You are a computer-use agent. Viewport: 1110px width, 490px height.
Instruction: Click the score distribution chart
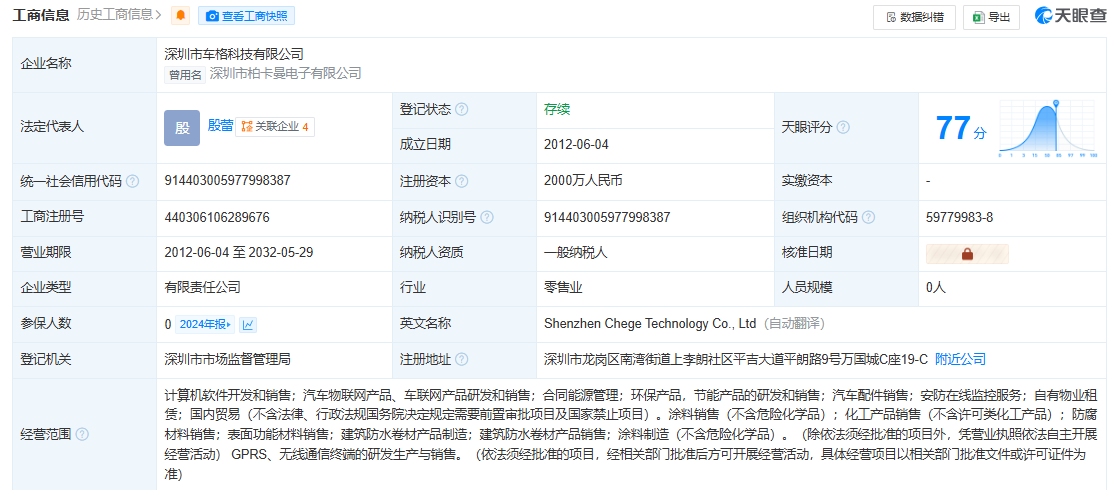1048,127
